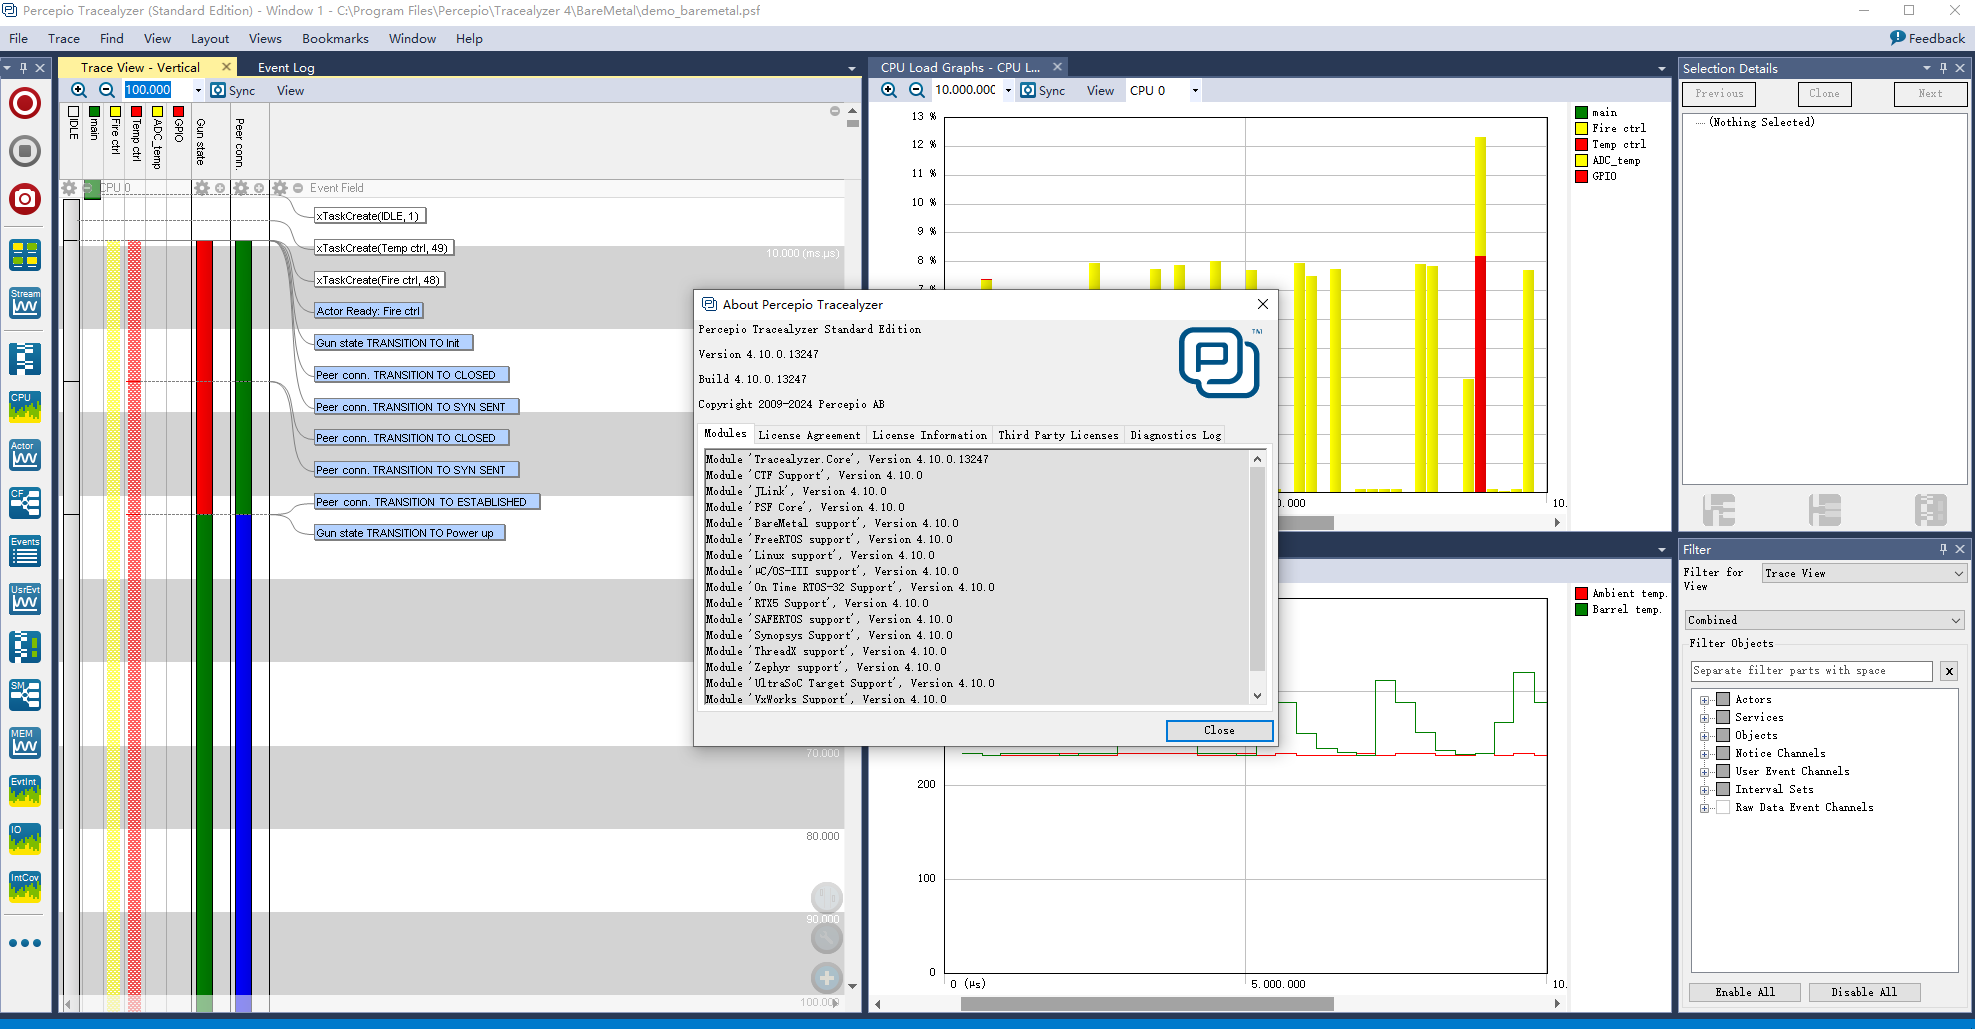Zoom in on the Trace View

[x=79, y=90]
